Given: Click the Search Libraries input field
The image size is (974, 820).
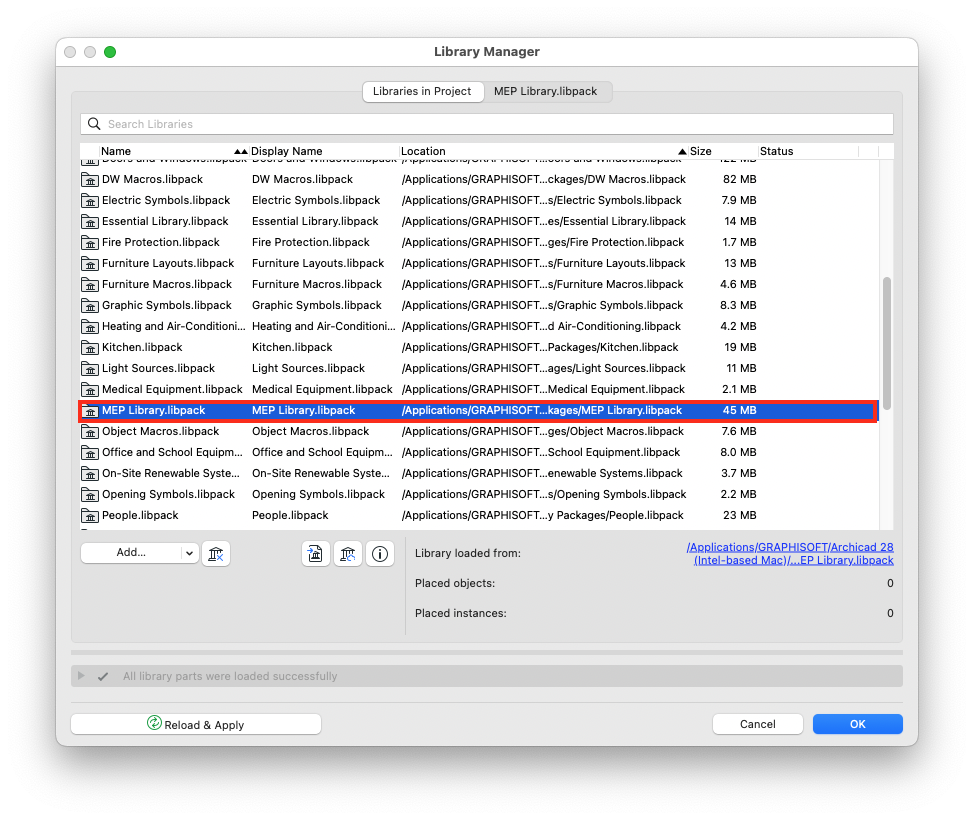Looking at the screenshot, I should coord(300,123).
